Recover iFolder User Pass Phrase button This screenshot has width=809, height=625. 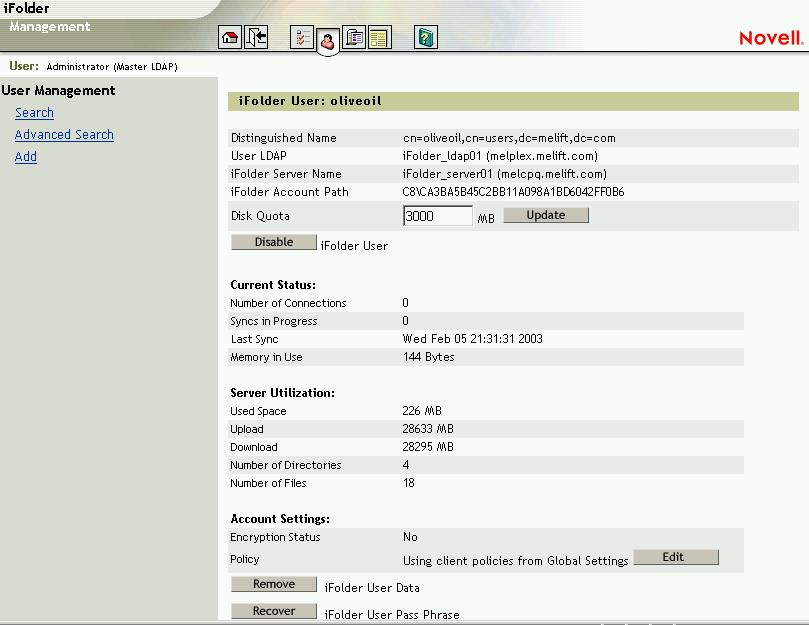(x=273, y=611)
